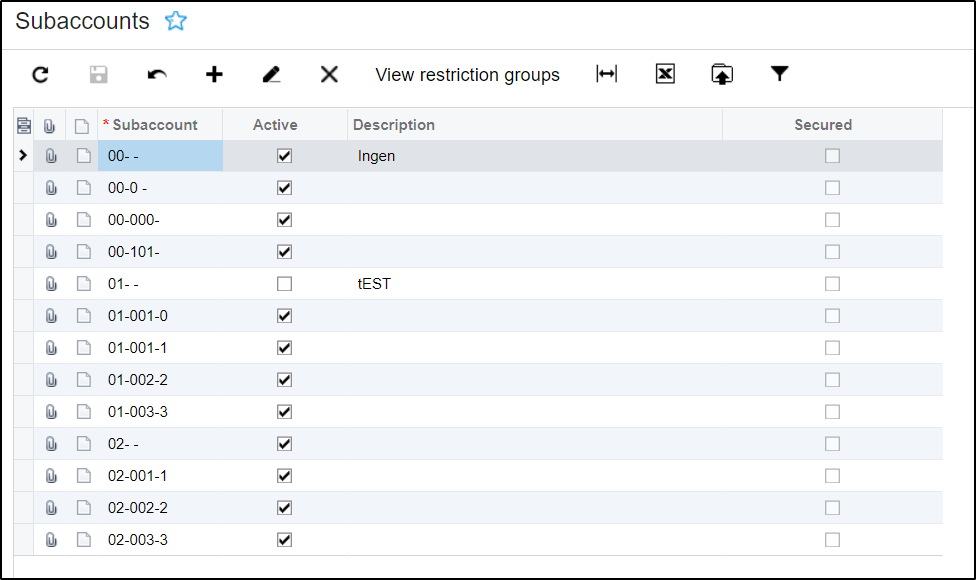The height and width of the screenshot is (580, 976).
Task: Add a new row with plus icon
Action: tap(214, 75)
